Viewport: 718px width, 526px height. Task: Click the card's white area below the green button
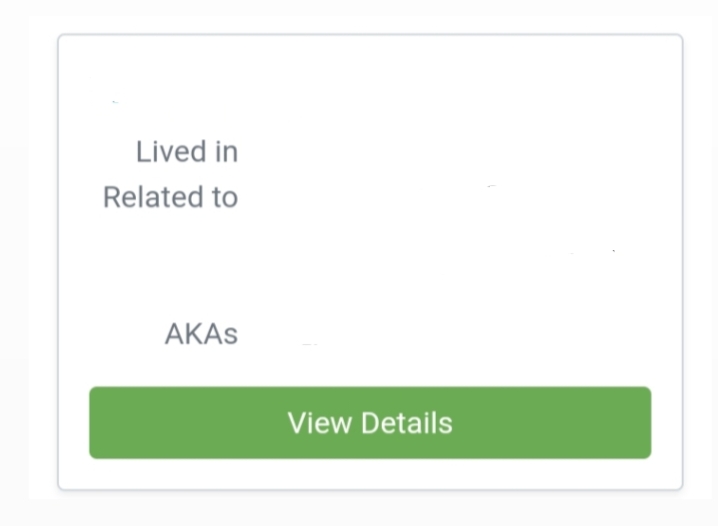[x=370, y=474]
